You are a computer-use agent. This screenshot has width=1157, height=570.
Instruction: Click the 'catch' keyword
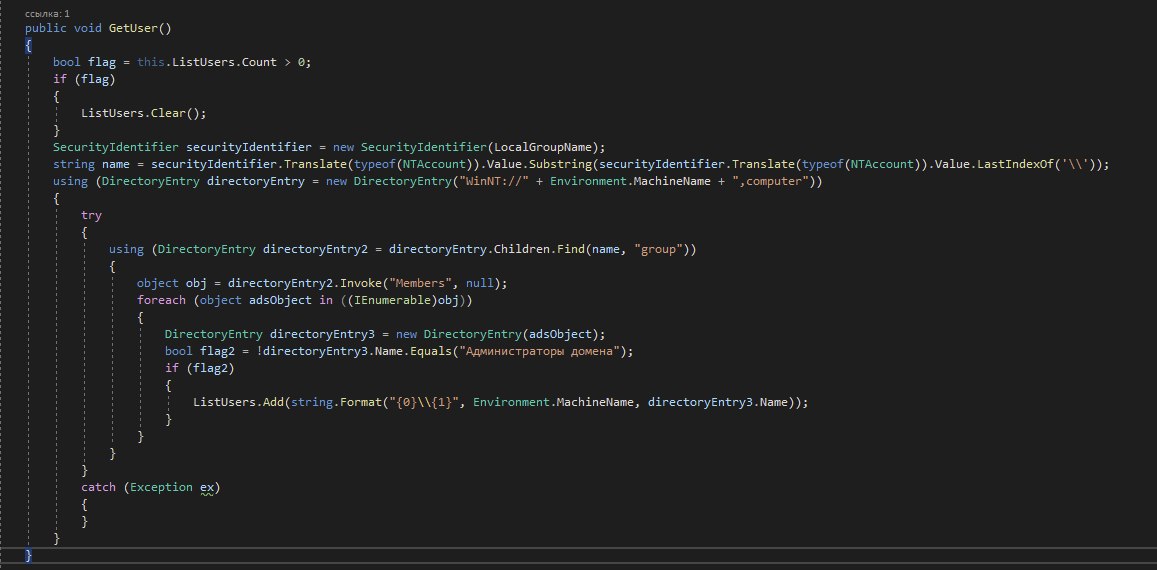pyautogui.click(x=98, y=487)
